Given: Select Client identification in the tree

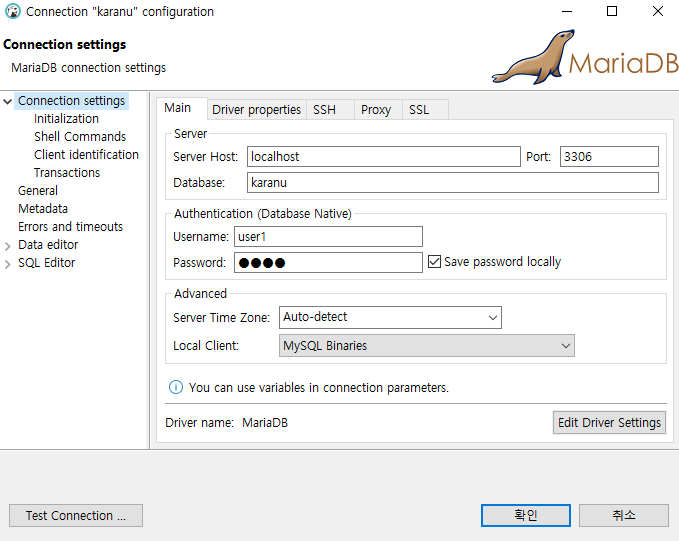Looking at the screenshot, I should [86, 155].
